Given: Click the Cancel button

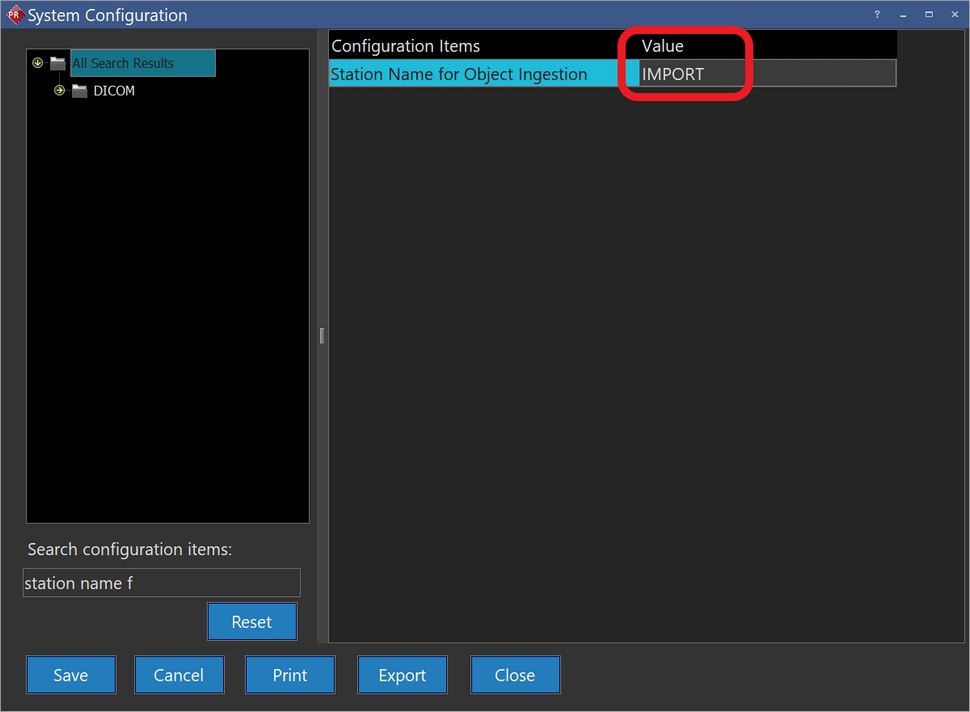Looking at the screenshot, I should [x=179, y=675].
